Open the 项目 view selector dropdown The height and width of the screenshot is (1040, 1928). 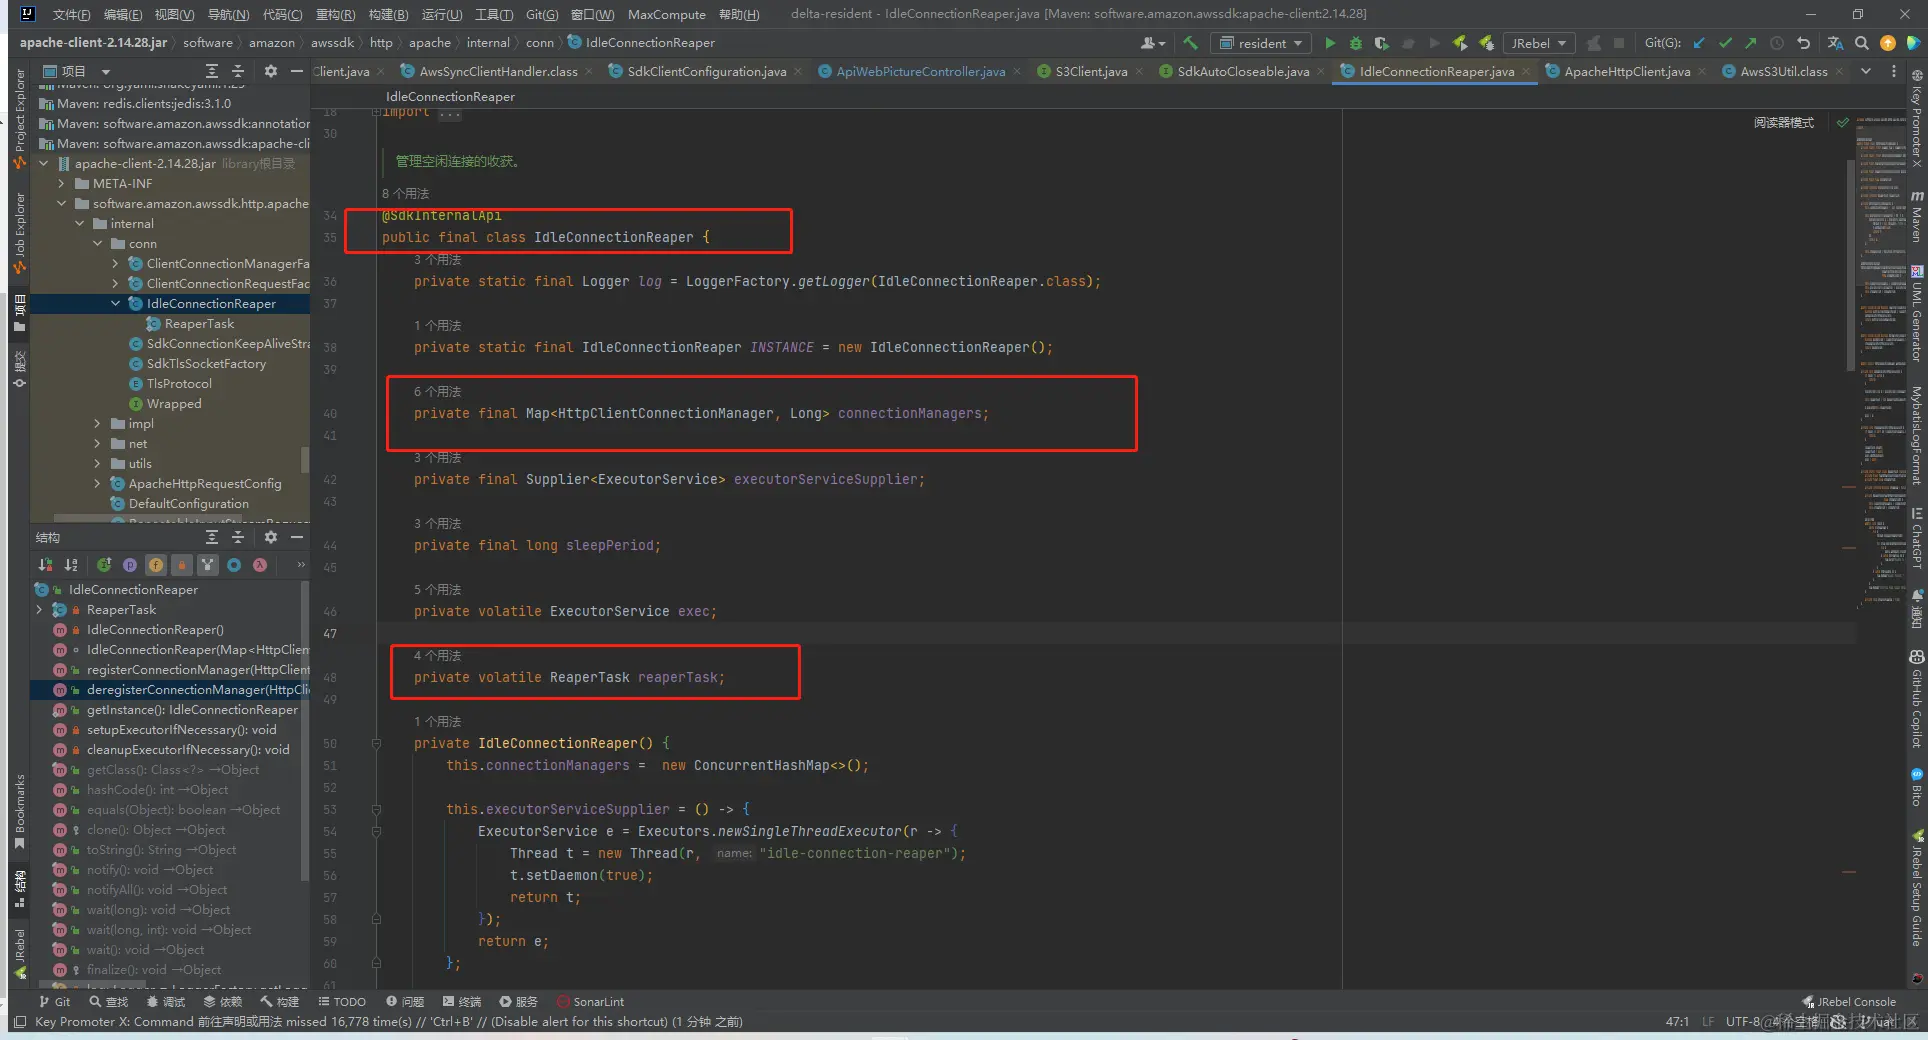click(x=77, y=71)
